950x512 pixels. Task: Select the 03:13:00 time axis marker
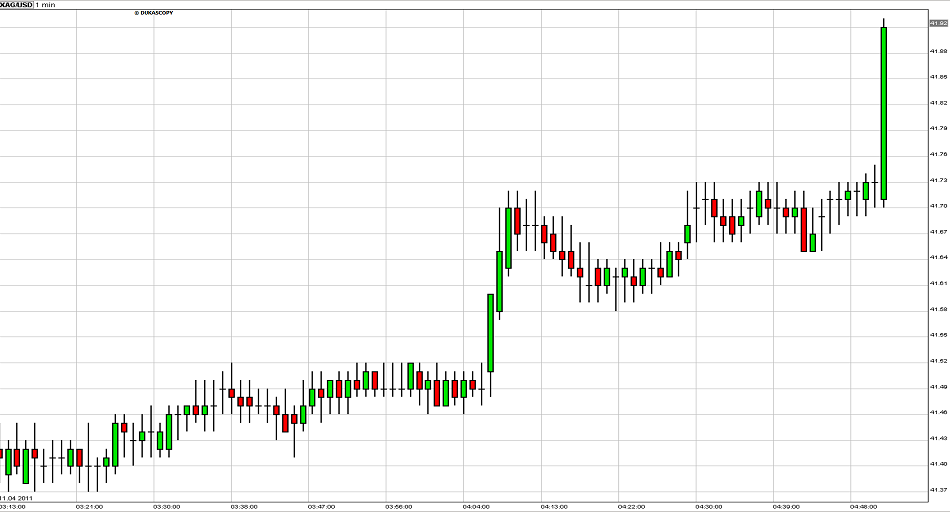[11, 506]
